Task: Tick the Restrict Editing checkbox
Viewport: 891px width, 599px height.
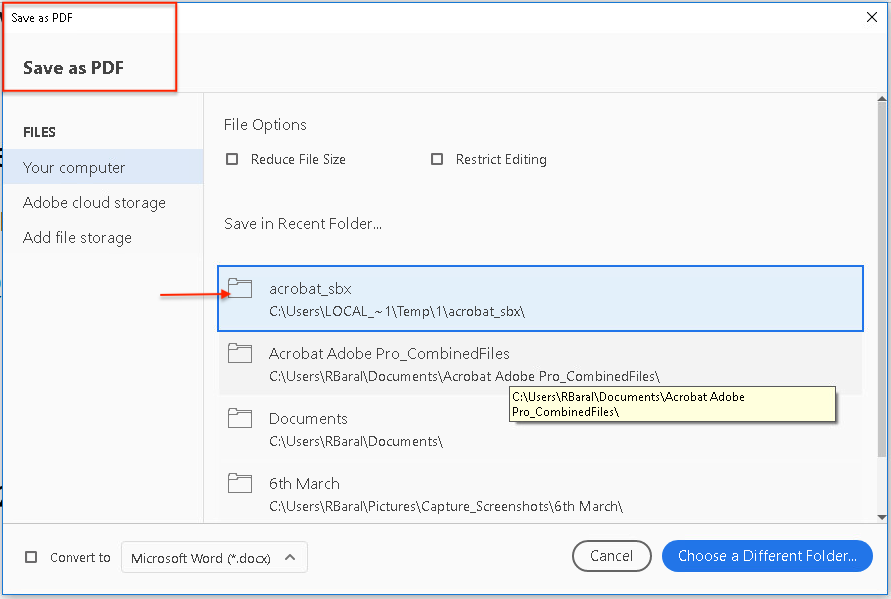Action: pyautogui.click(x=437, y=159)
